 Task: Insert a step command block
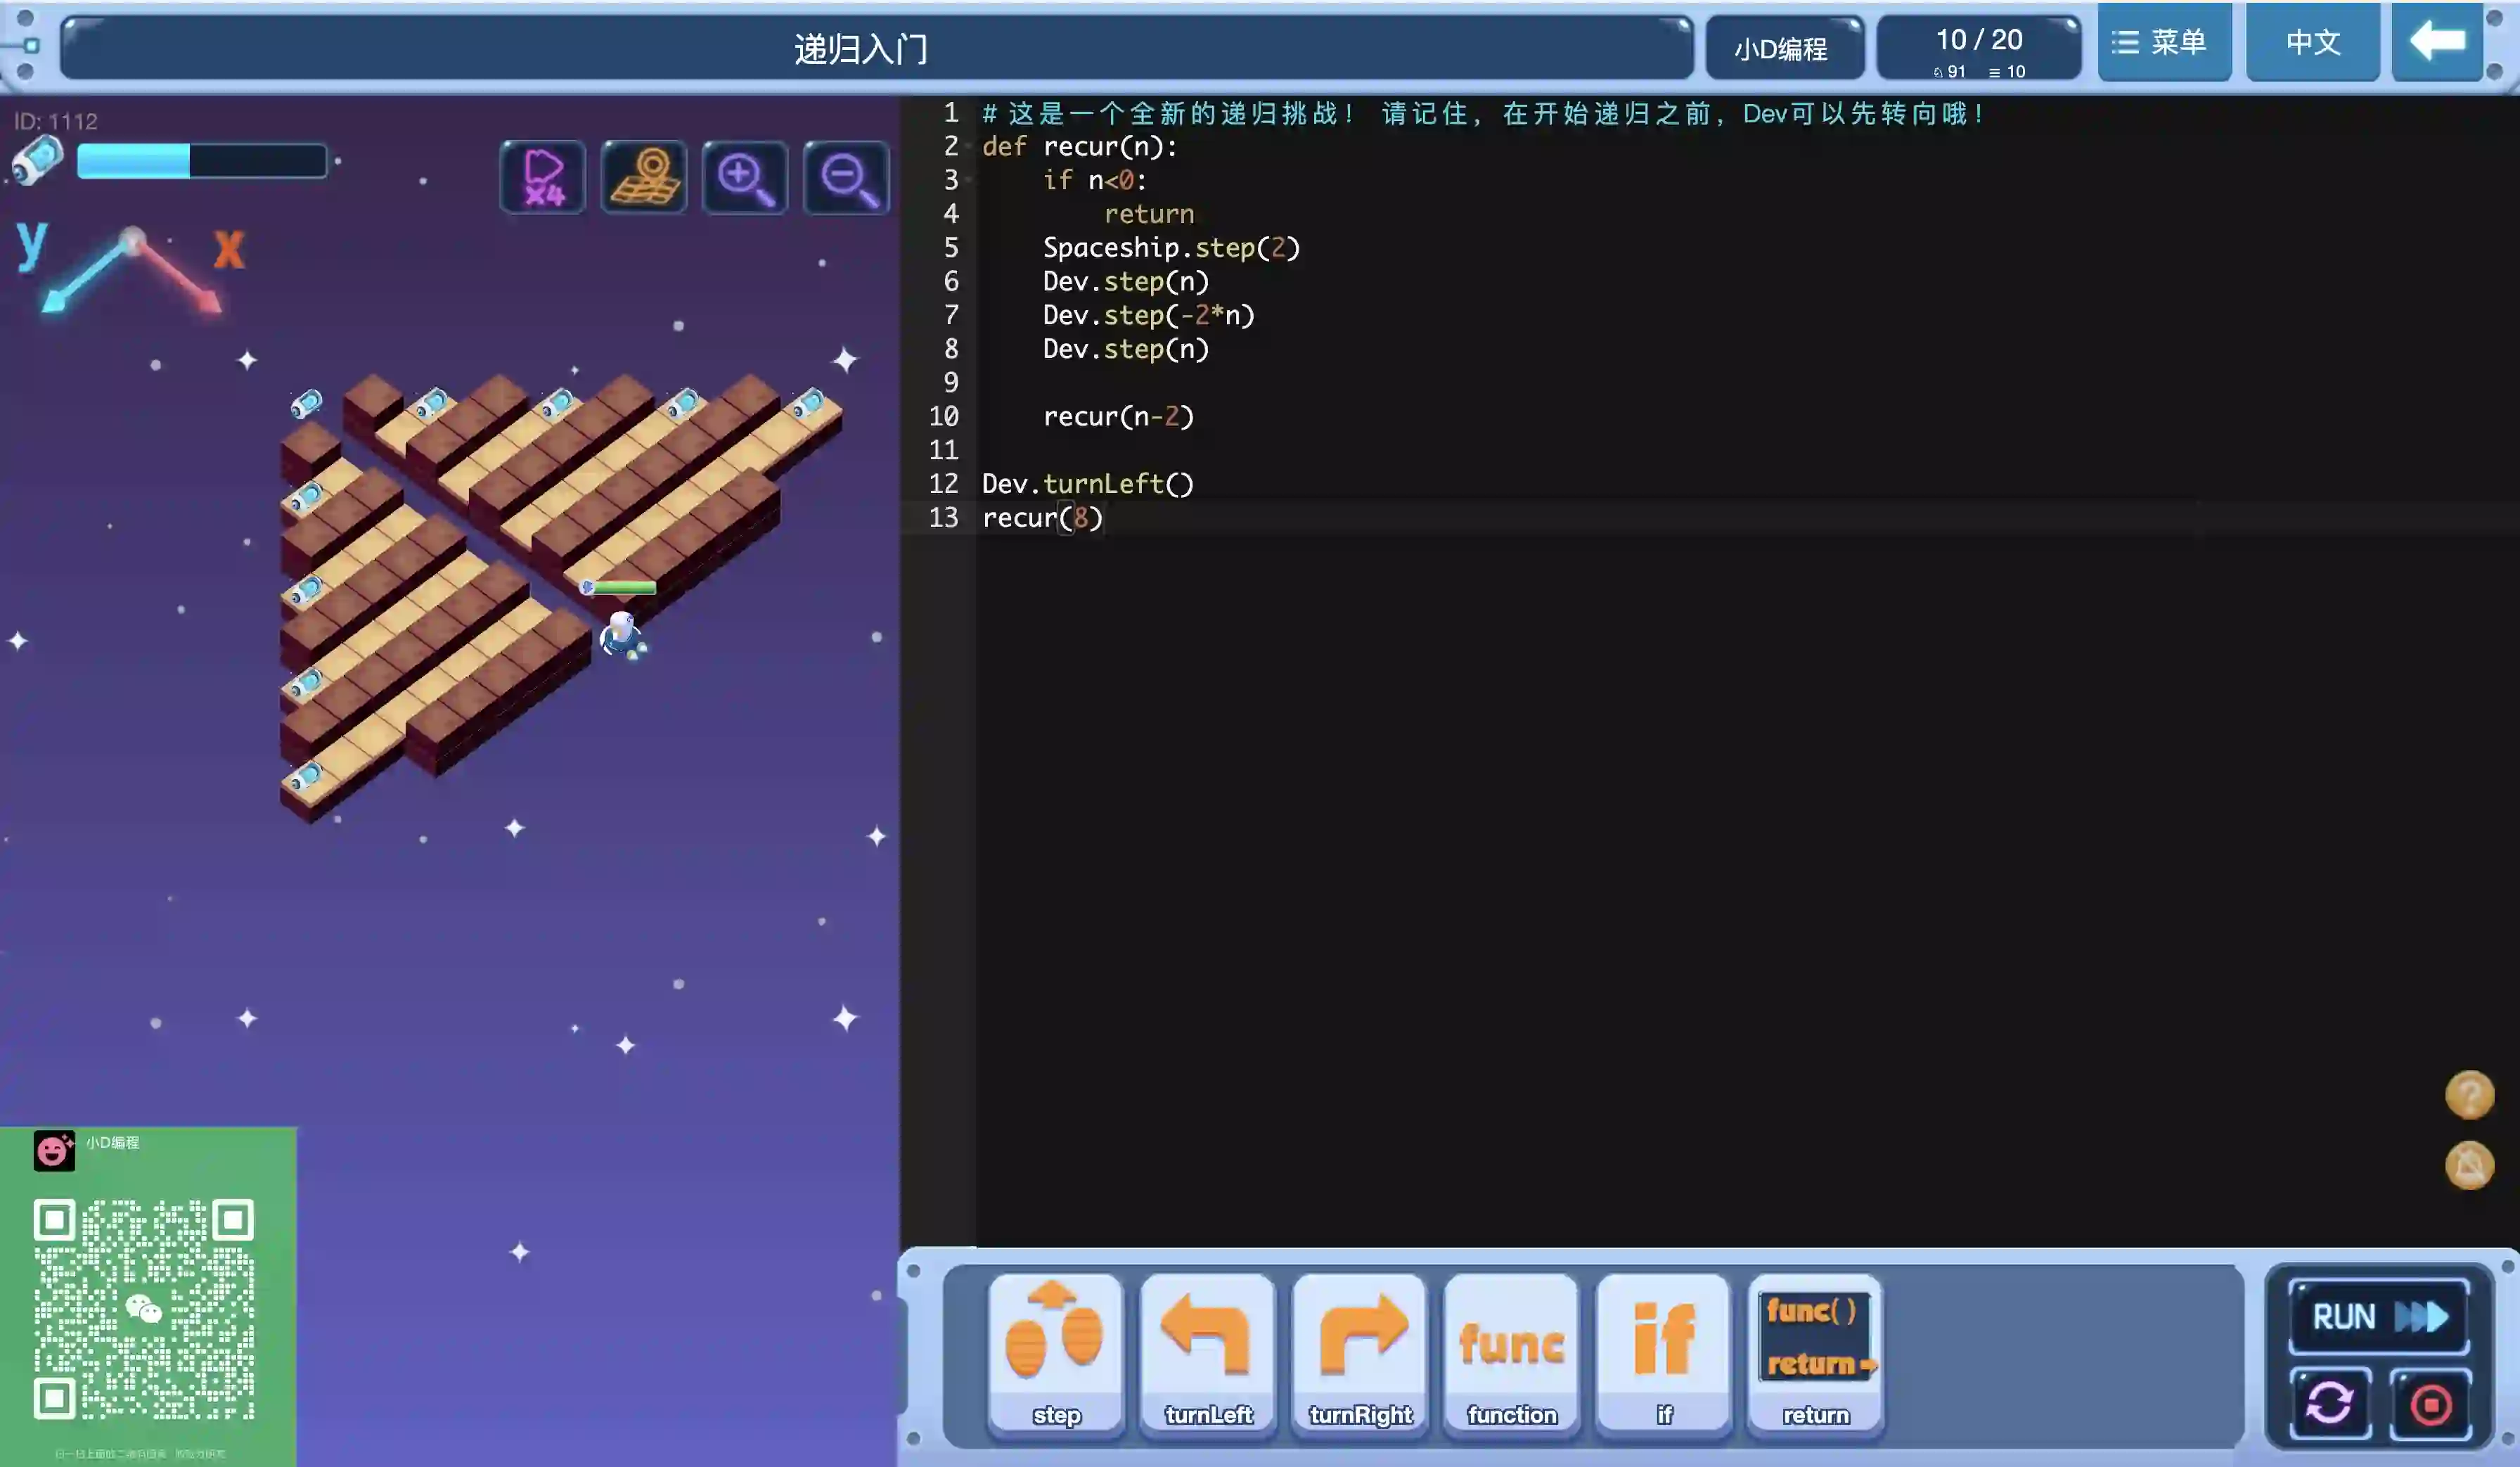[x=1056, y=1353]
